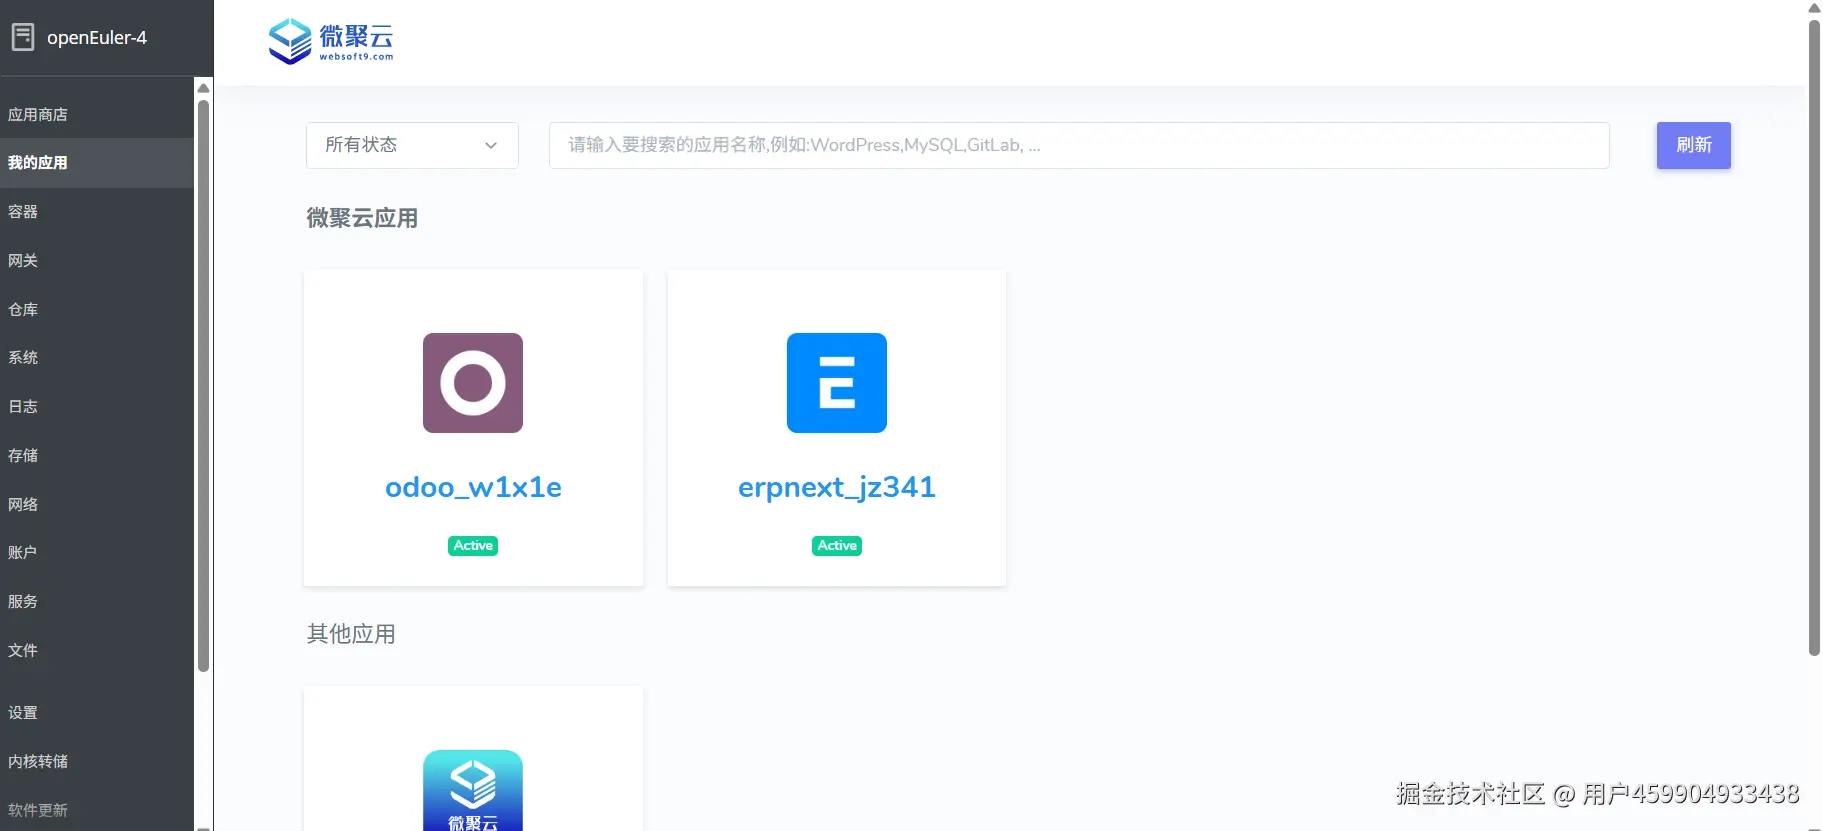1823x831 pixels.
Task: Click the Active badge under erpnext_jz341
Action: (x=837, y=546)
